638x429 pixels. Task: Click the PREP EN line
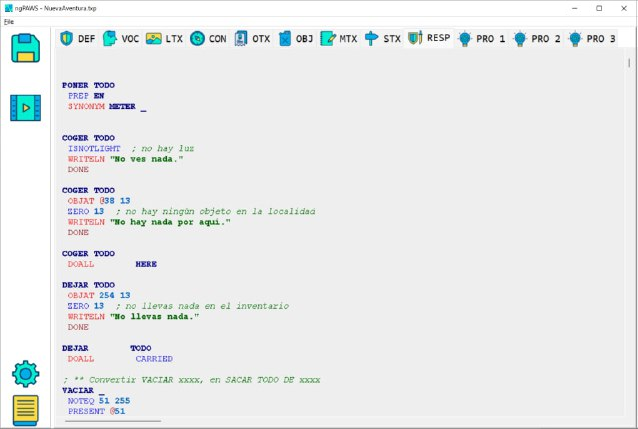[x=86, y=96]
